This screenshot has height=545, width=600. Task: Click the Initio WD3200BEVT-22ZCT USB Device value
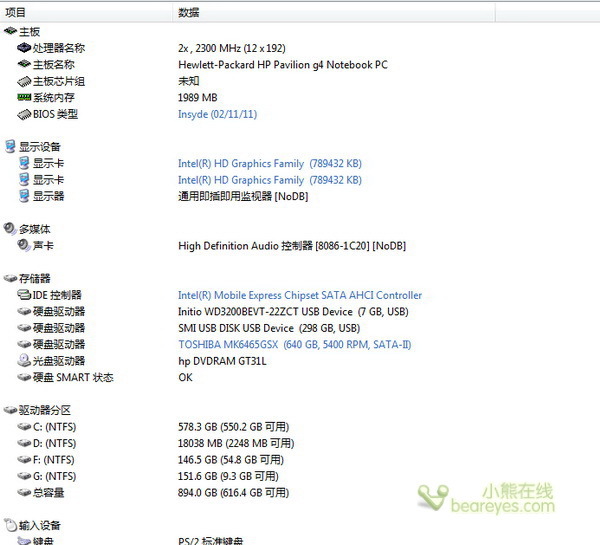tap(293, 312)
